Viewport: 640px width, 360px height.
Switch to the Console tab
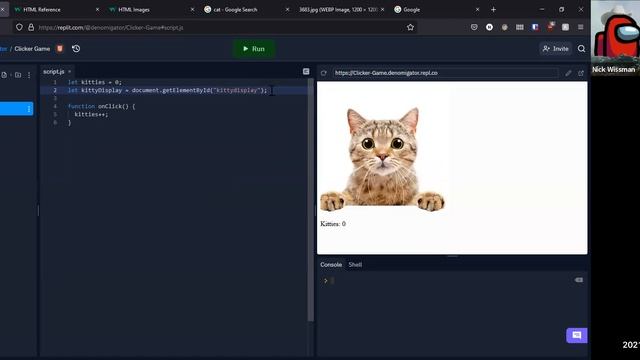coord(331,264)
